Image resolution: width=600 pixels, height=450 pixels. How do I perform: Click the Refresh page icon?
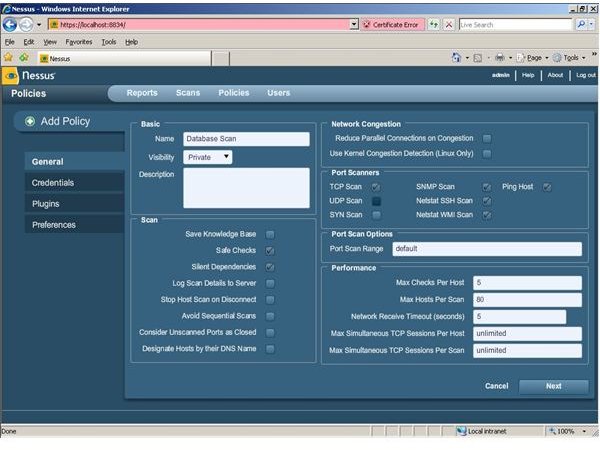(434, 24)
